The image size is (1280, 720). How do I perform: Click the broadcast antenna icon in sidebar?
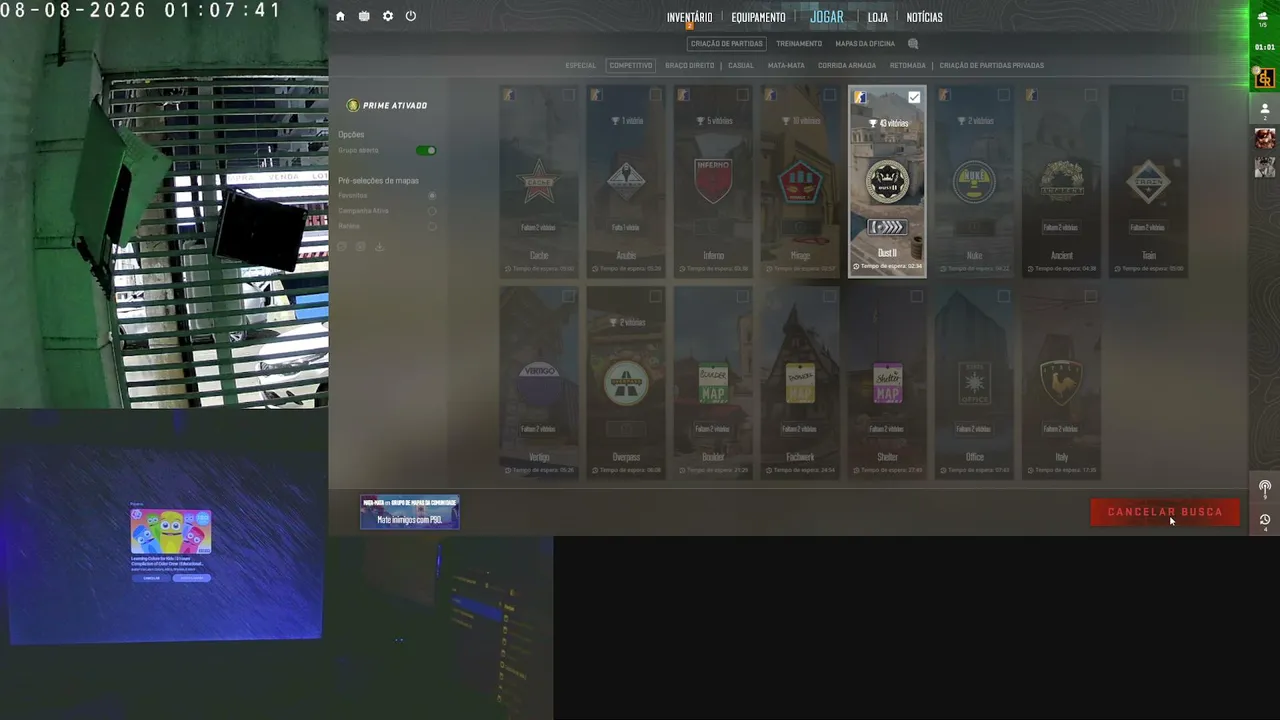coord(1265,488)
